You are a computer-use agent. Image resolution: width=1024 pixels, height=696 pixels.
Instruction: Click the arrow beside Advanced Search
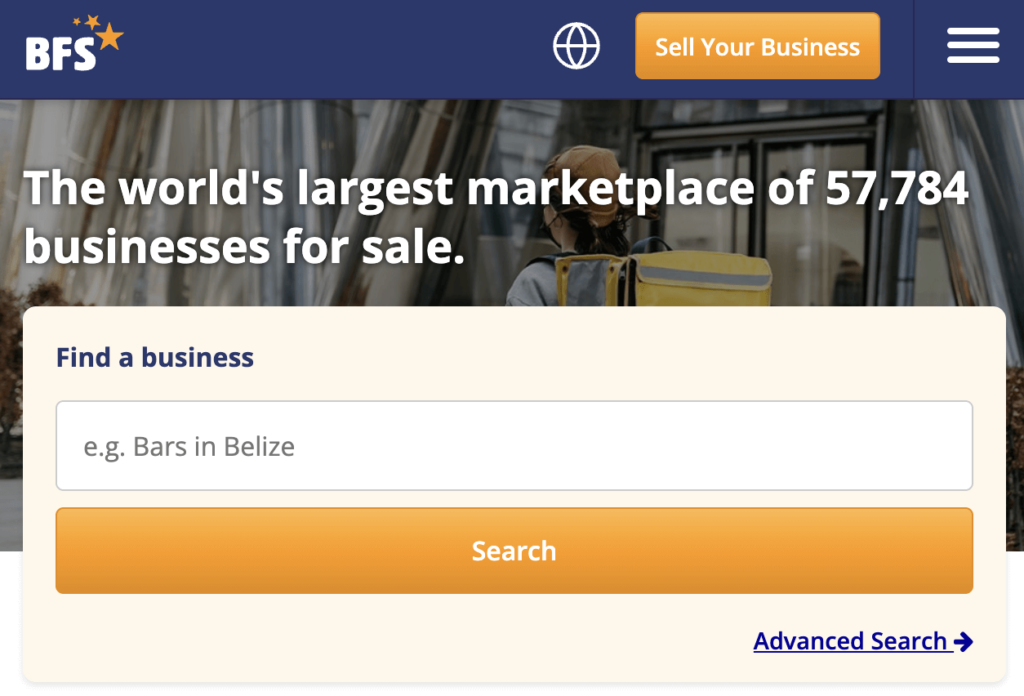click(963, 642)
